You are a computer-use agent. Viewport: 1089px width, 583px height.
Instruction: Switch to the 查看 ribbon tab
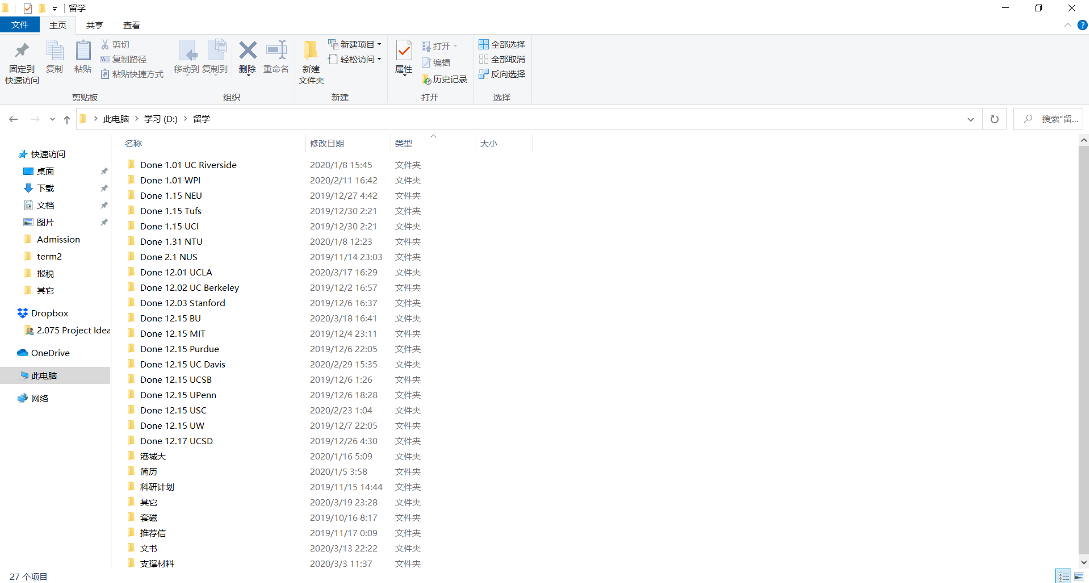point(131,24)
